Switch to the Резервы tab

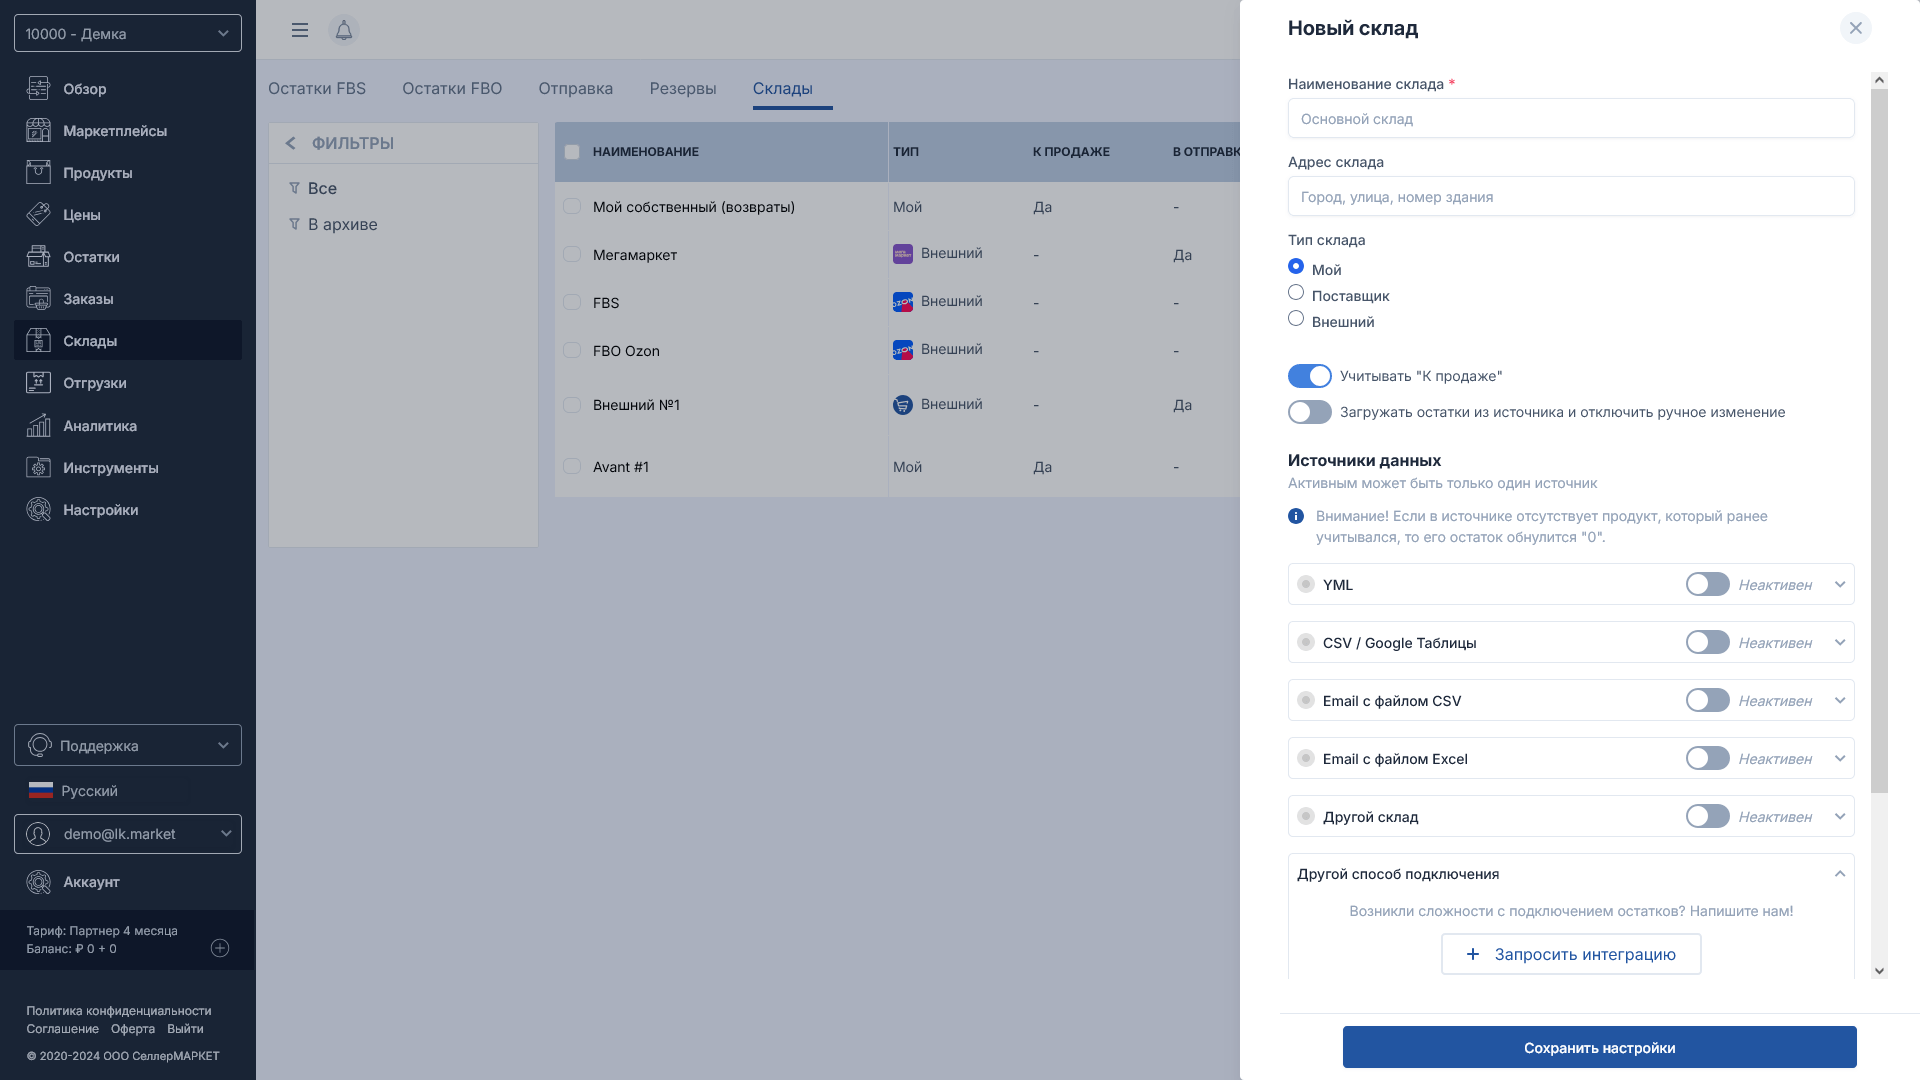pyautogui.click(x=683, y=88)
